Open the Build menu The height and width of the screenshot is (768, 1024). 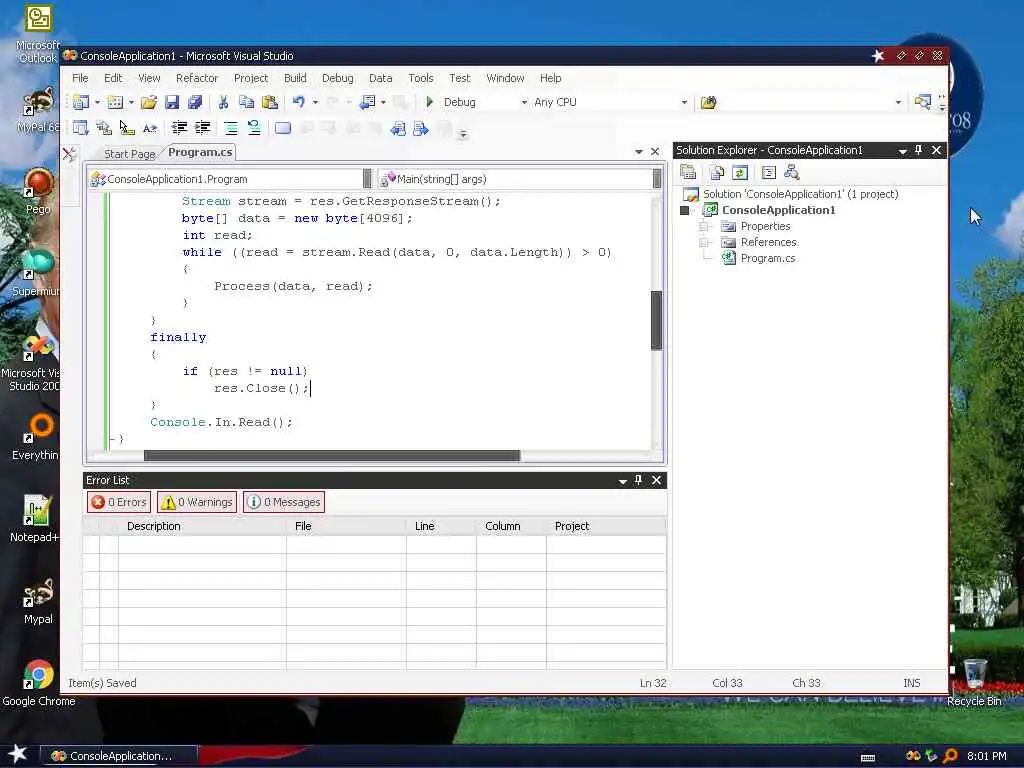click(x=295, y=78)
